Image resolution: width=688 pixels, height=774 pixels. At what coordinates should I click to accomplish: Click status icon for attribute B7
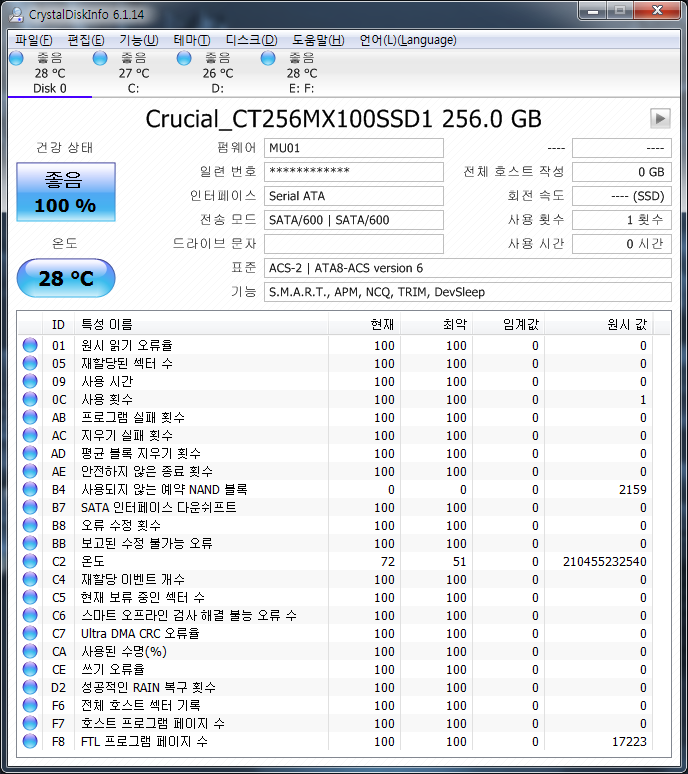tap(30, 507)
